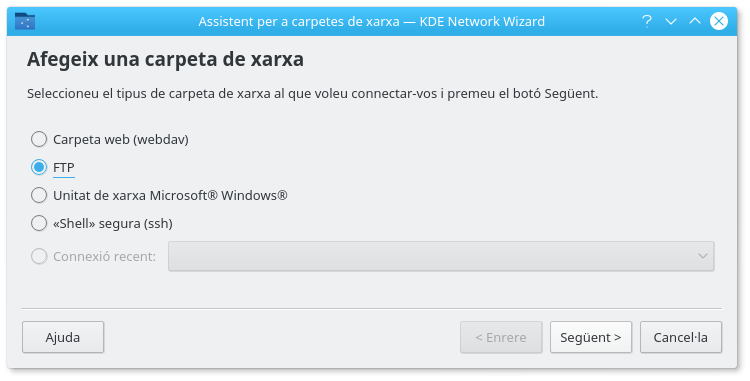Maximize the wizard using the up chevron
The image size is (750, 381).
pos(695,21)
